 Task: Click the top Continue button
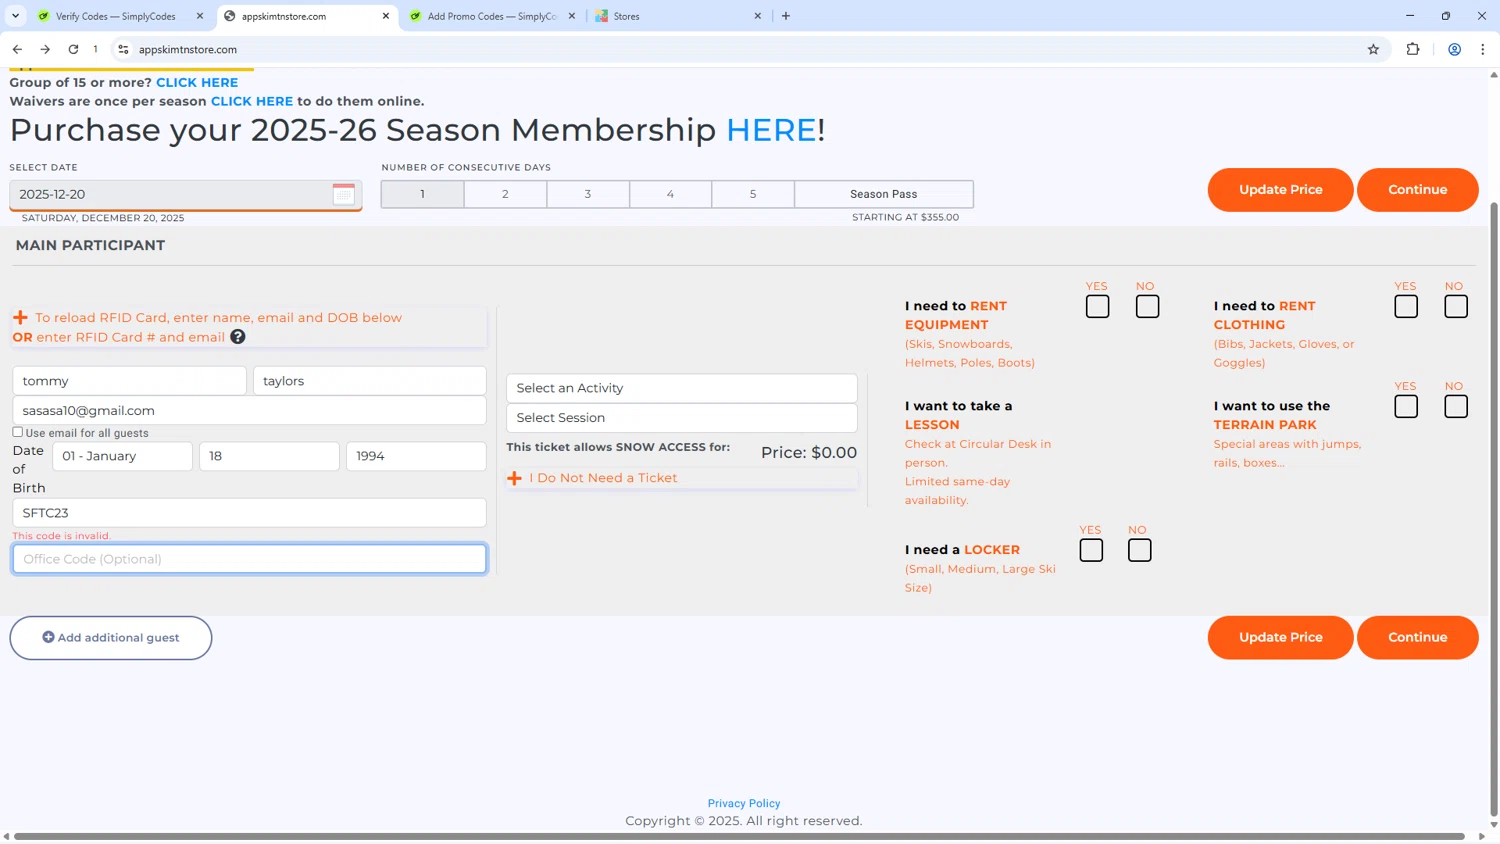(x=1417, y=190)
